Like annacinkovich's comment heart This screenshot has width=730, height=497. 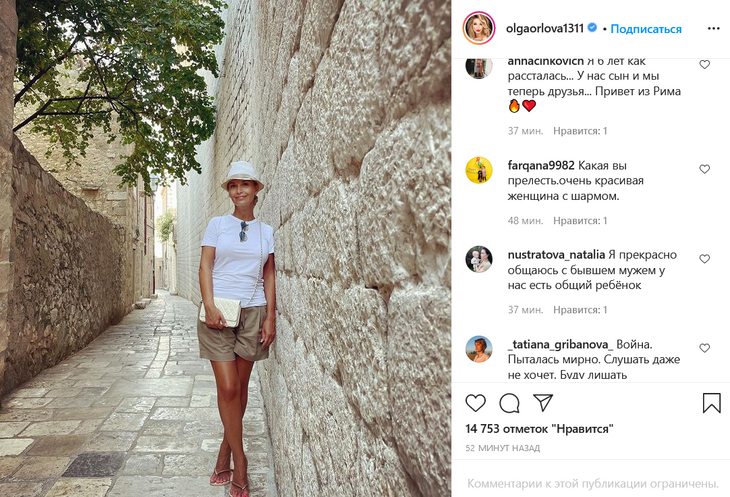pyautogui.click(x=704, y=64)
